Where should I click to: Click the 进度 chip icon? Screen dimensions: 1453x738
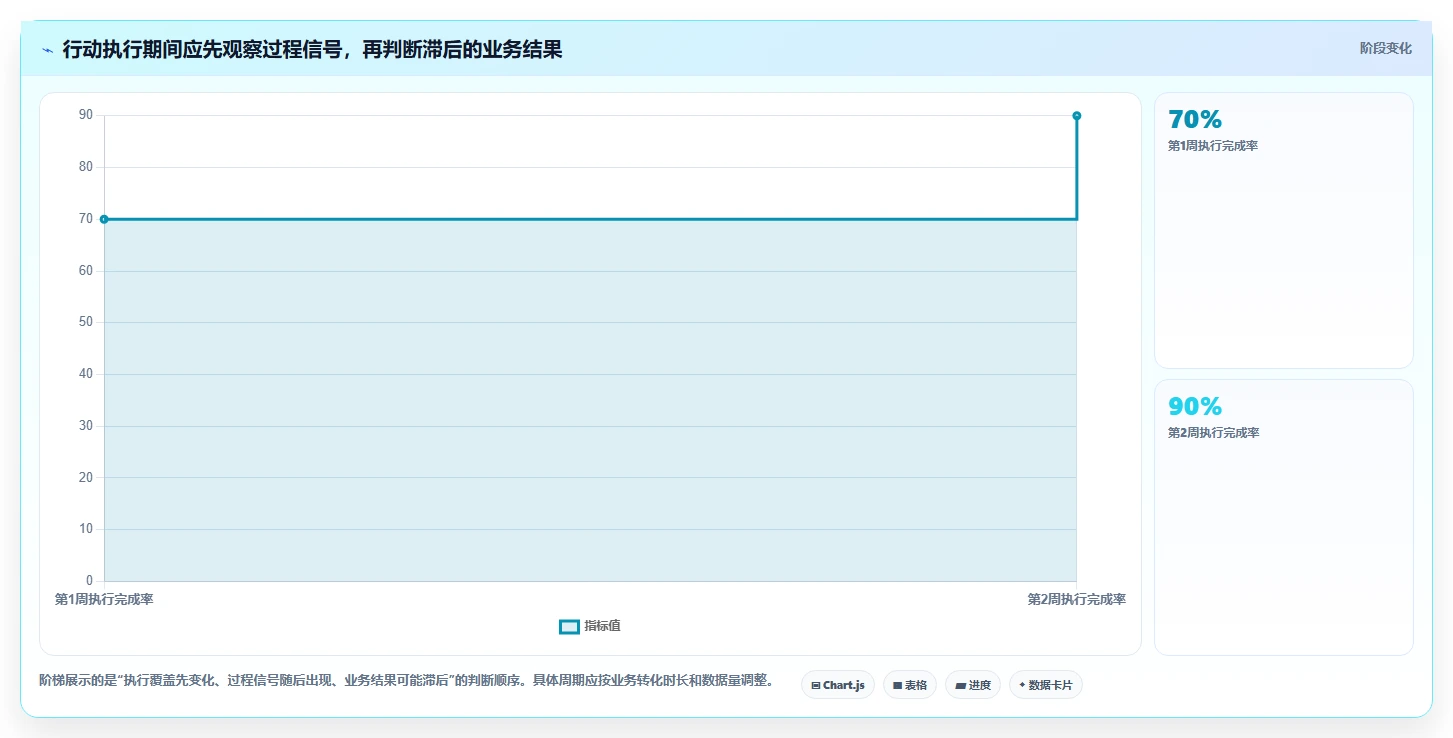coord(960,686)
